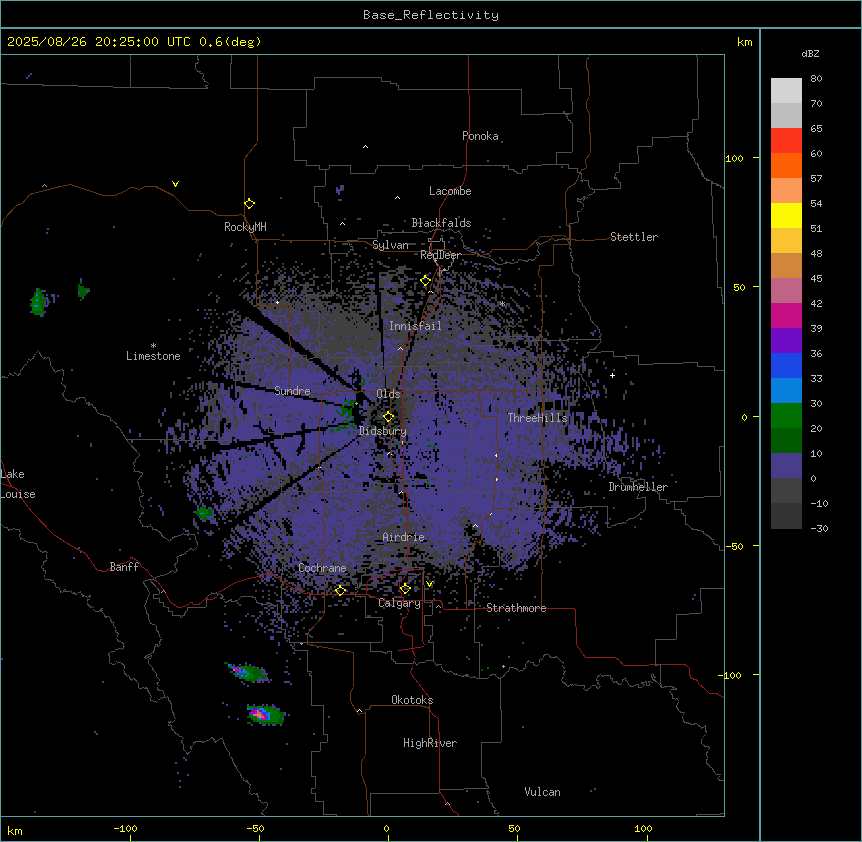Click the Okotoks city label
The image size is (862, 842).
[412, 700]
